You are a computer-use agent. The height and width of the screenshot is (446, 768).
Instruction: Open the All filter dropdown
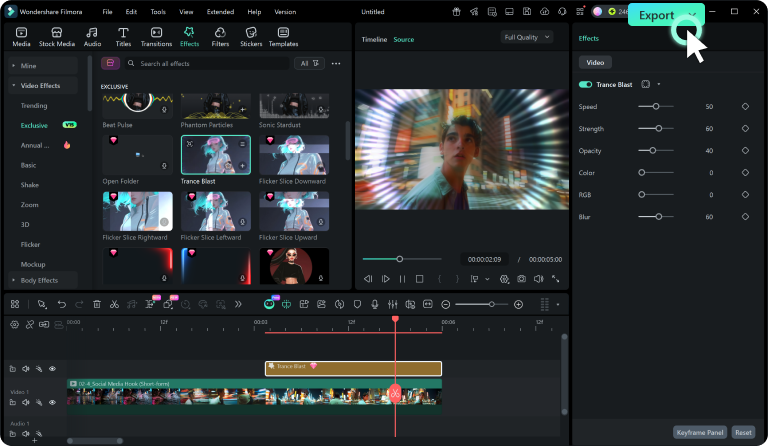click(309, 63)
